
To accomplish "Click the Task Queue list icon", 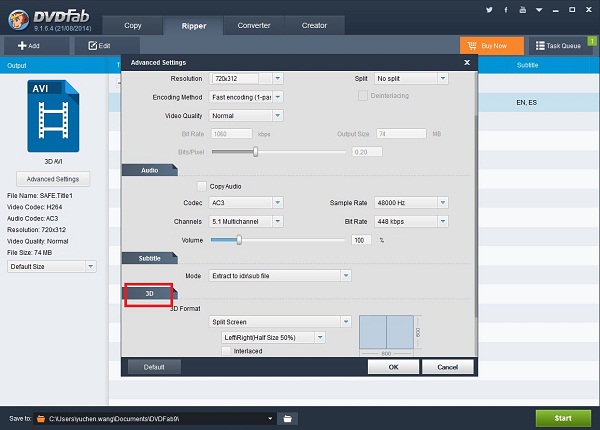I will (540, 46).
